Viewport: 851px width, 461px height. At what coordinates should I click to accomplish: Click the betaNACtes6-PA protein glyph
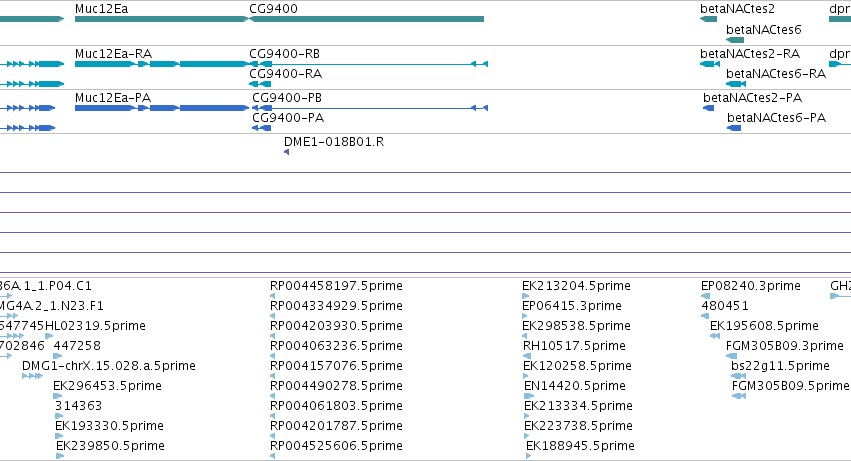734,128
